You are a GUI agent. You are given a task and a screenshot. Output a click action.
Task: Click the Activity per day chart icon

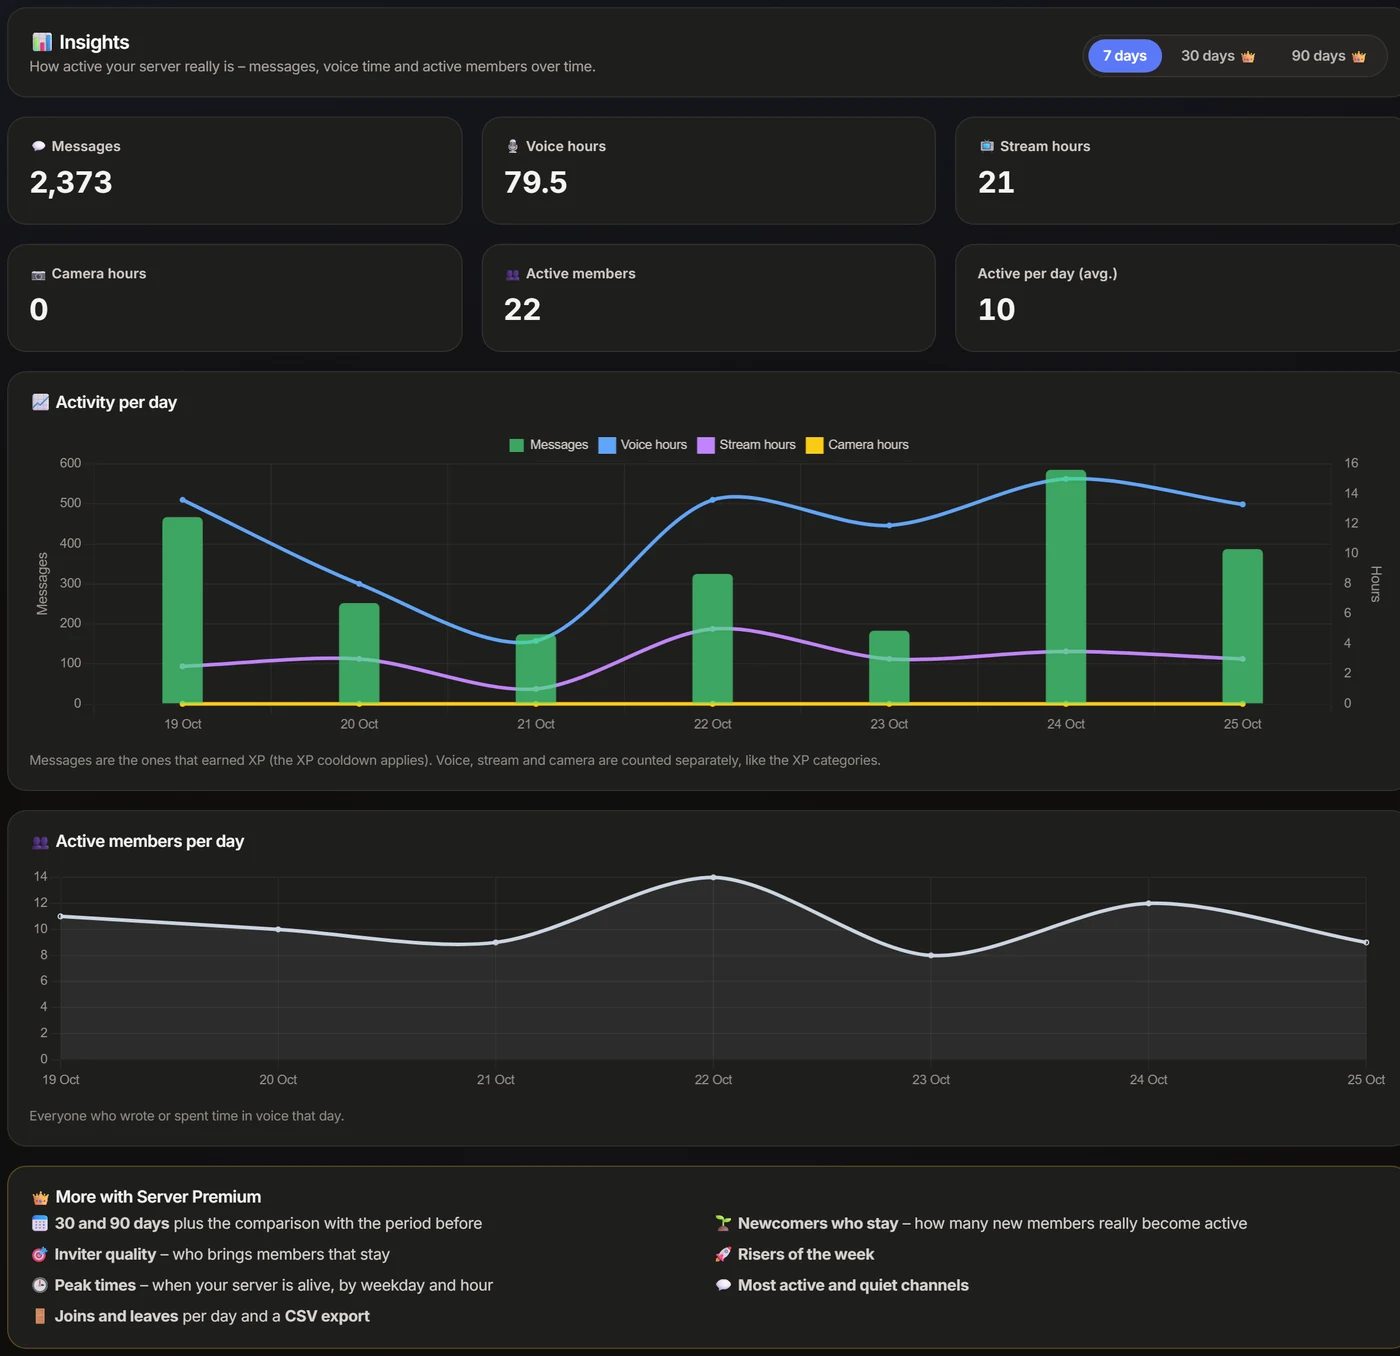tap(40, 402)
